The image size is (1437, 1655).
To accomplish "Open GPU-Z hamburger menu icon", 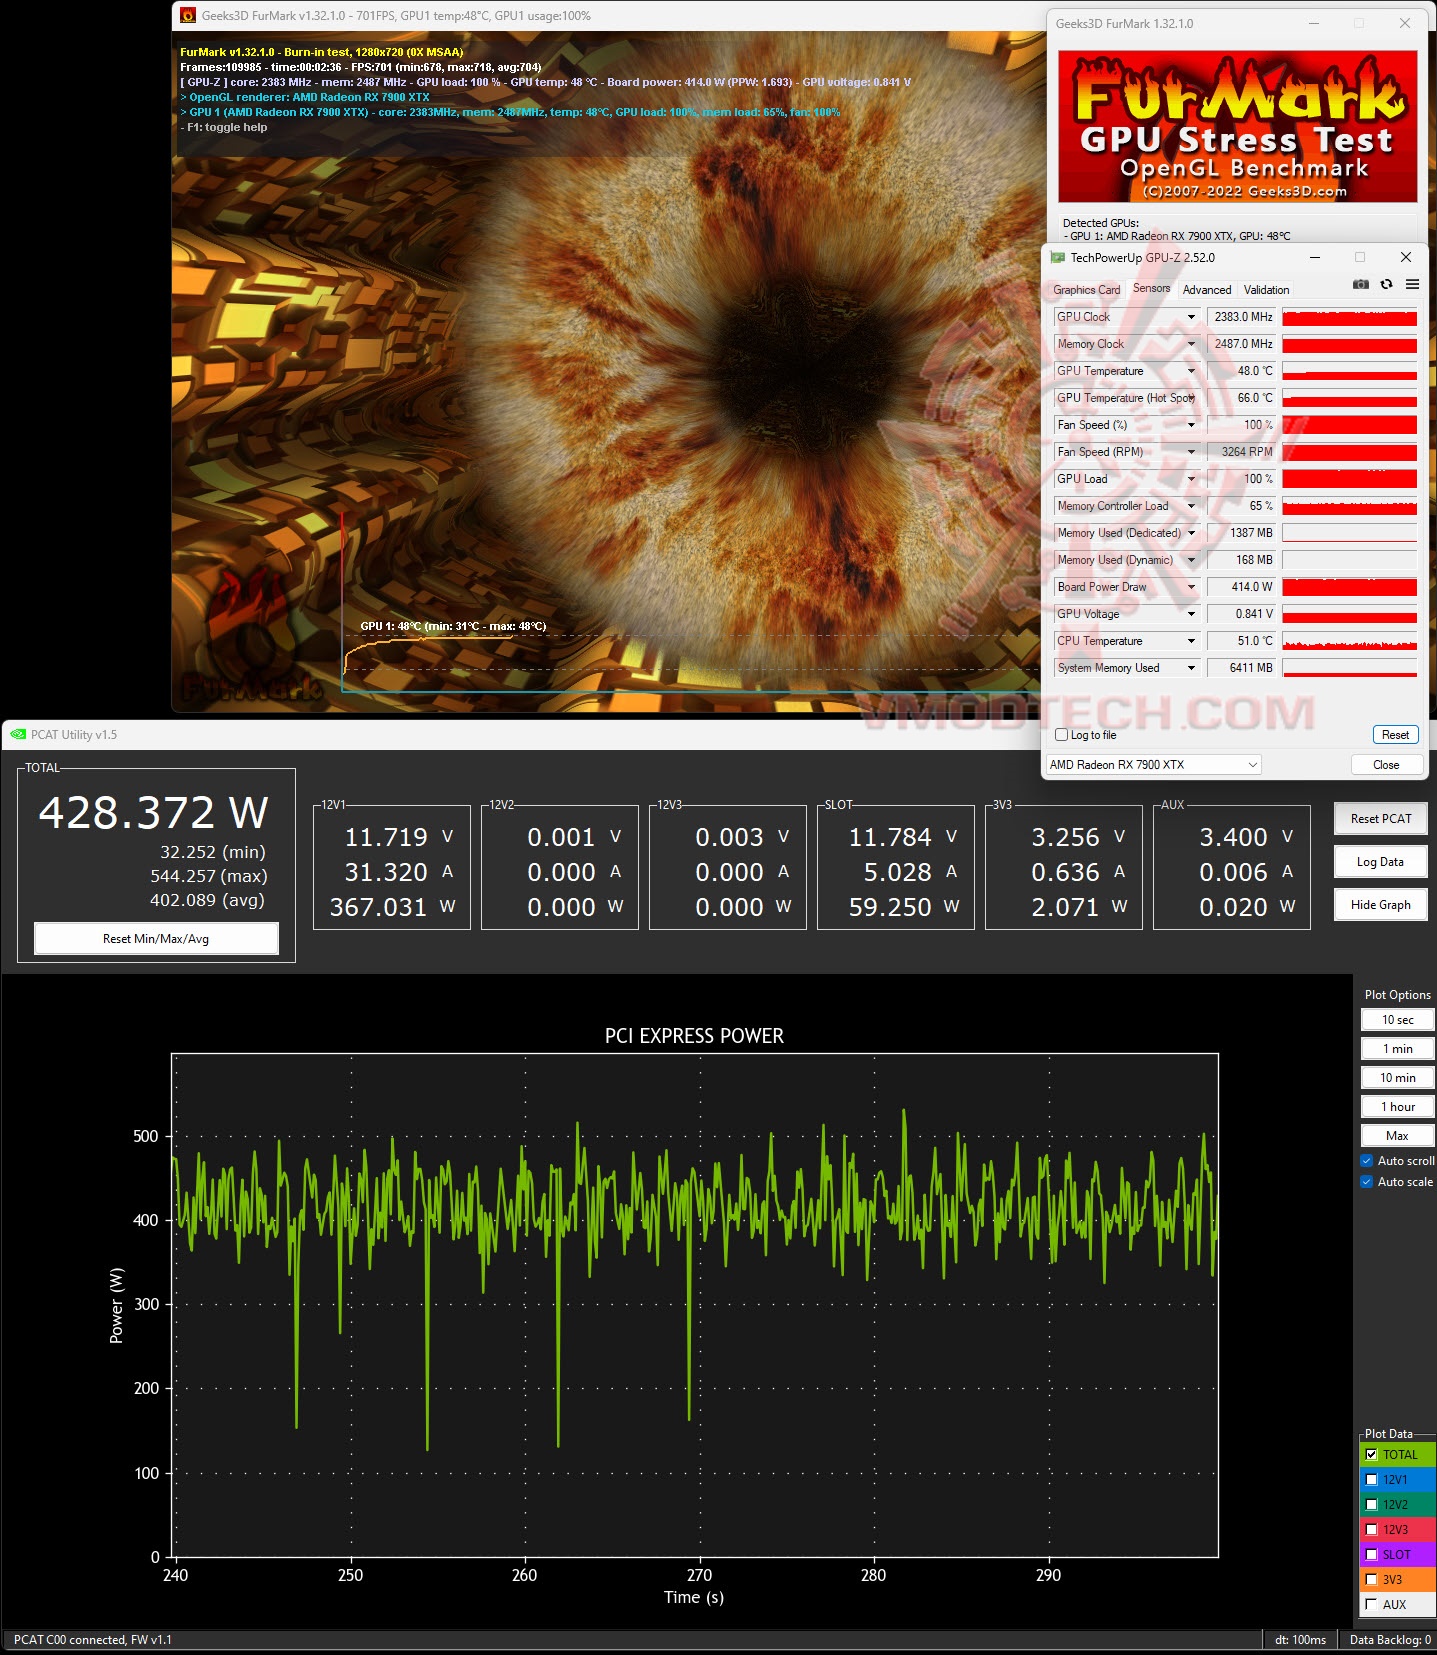I will [1412, 285].
